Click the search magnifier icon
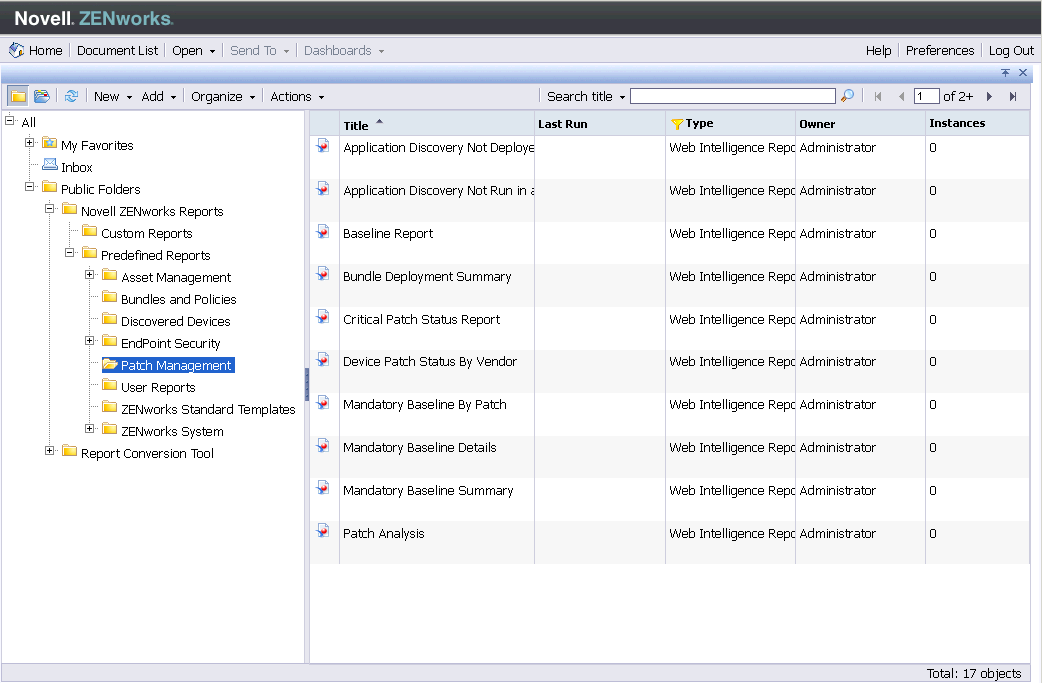The height and width of the screenshot is (683, 1043). [847, 96]
